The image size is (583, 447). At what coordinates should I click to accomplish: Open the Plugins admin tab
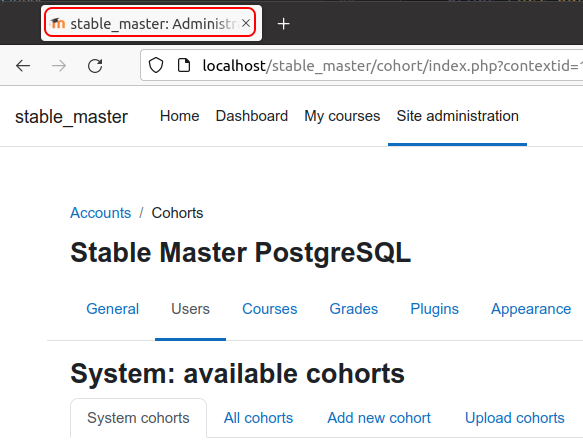pyautogui.click(x=434, y=309)
